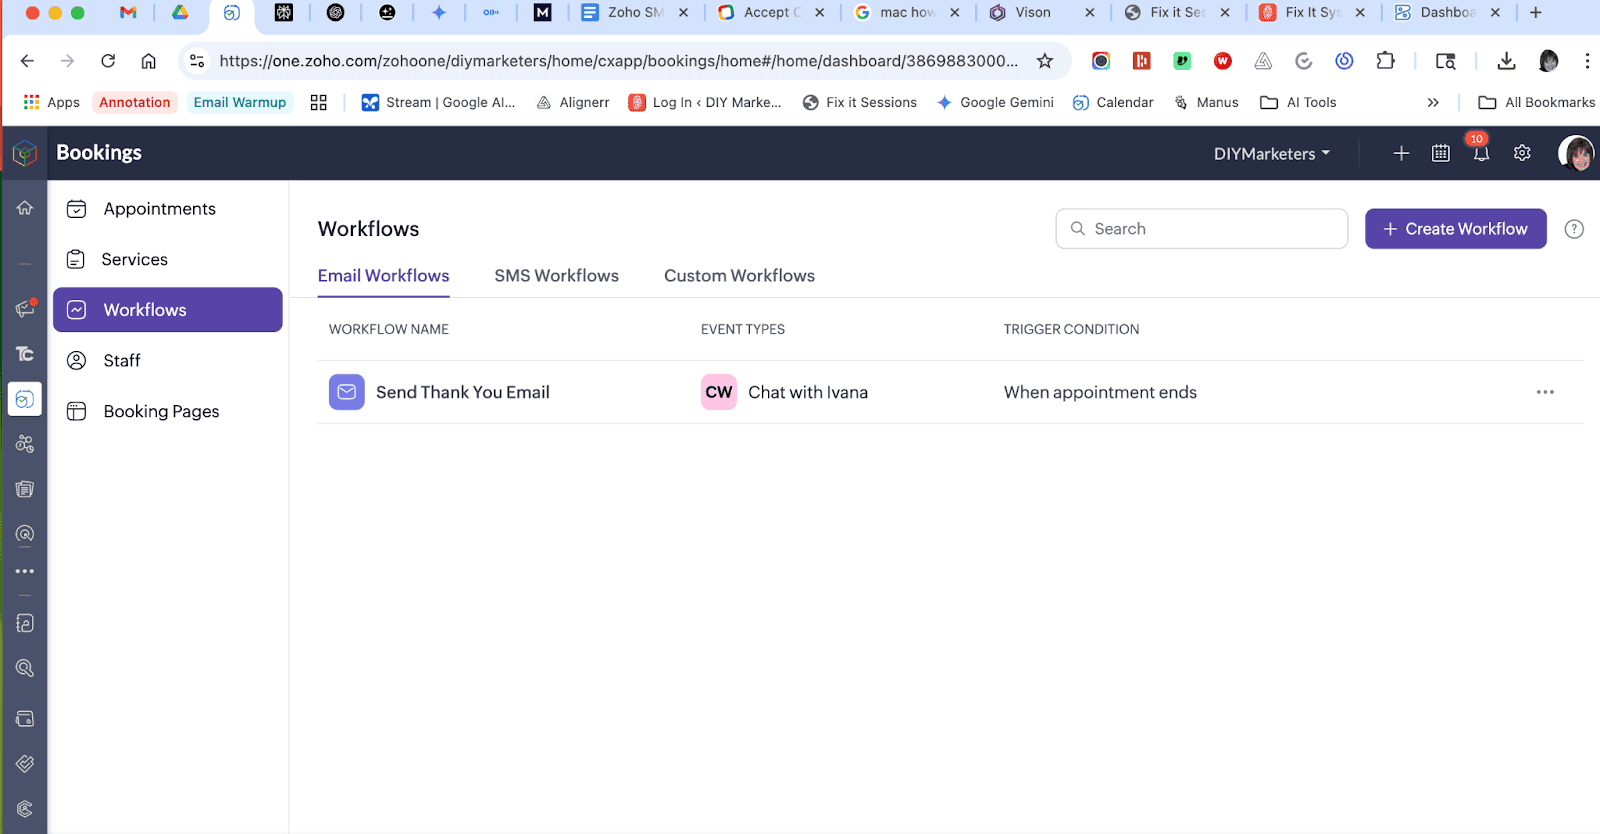The height and width of the screenshot is (834, 1600).
Task: Open Services in the sidebar
Action: 168,259
